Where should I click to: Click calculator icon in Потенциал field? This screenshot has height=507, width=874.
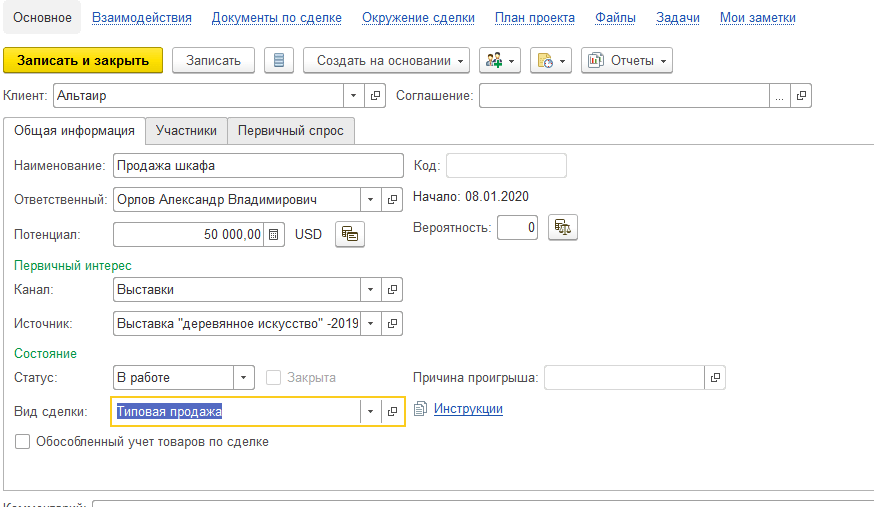click(273, 234)
